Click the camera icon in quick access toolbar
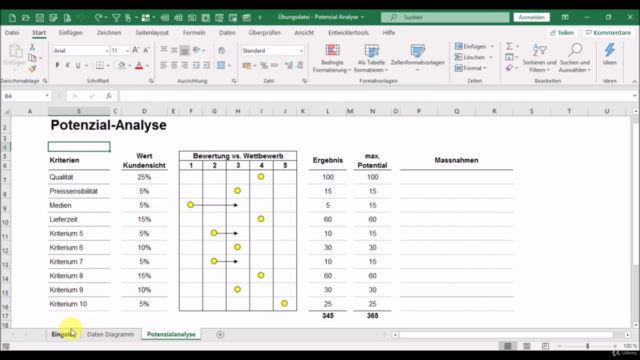The width and height of the screenshot is (640, 360). (192, 18)
